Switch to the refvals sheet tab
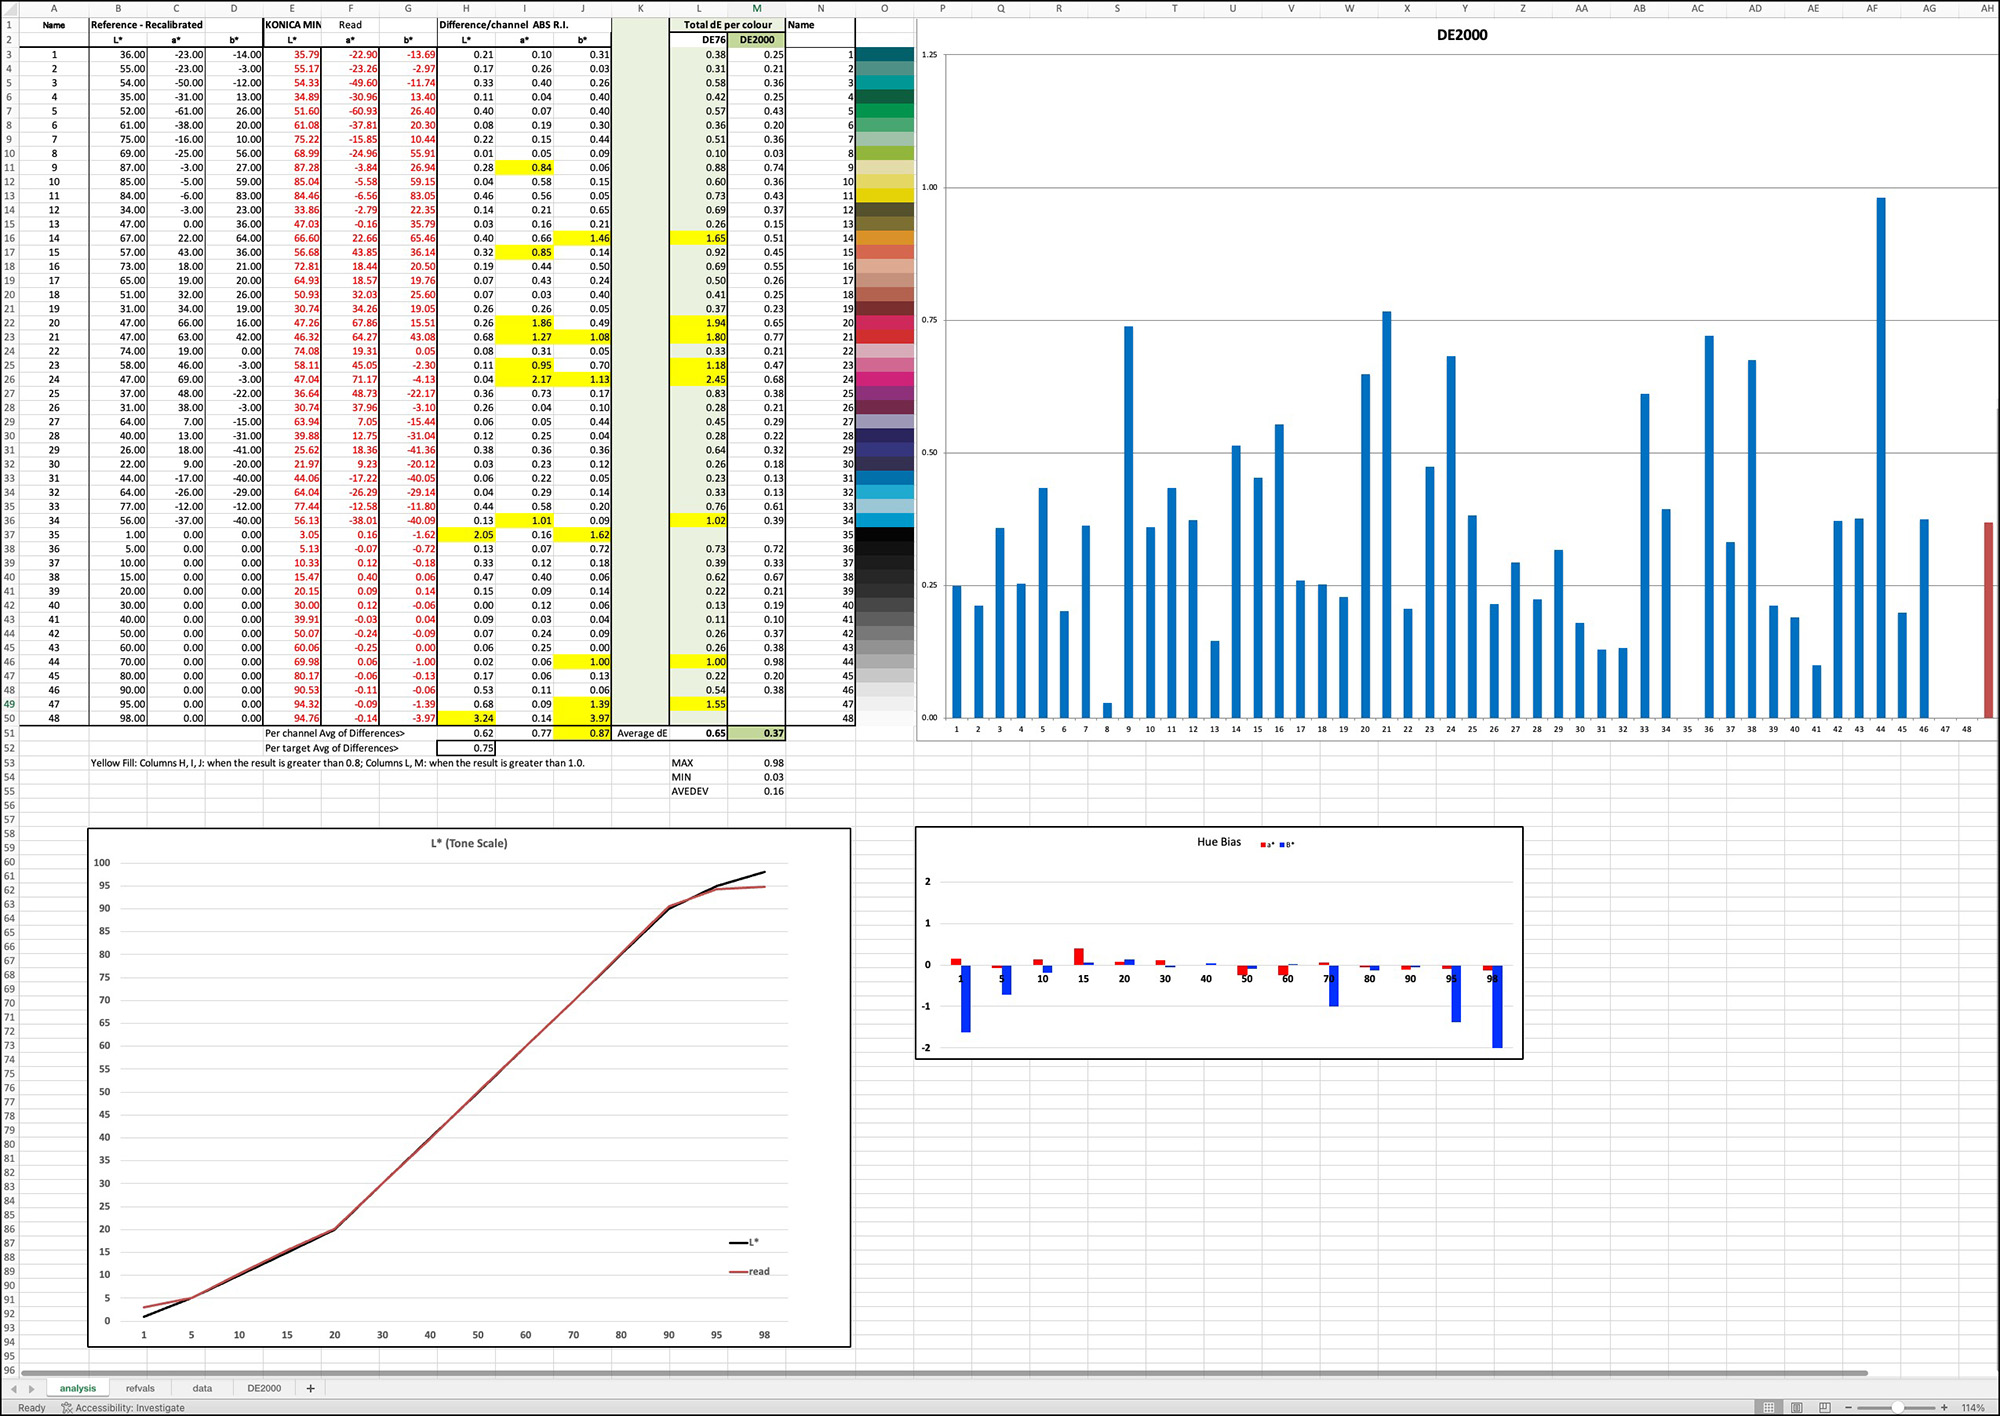2000x1416 pixels. 141,1388
